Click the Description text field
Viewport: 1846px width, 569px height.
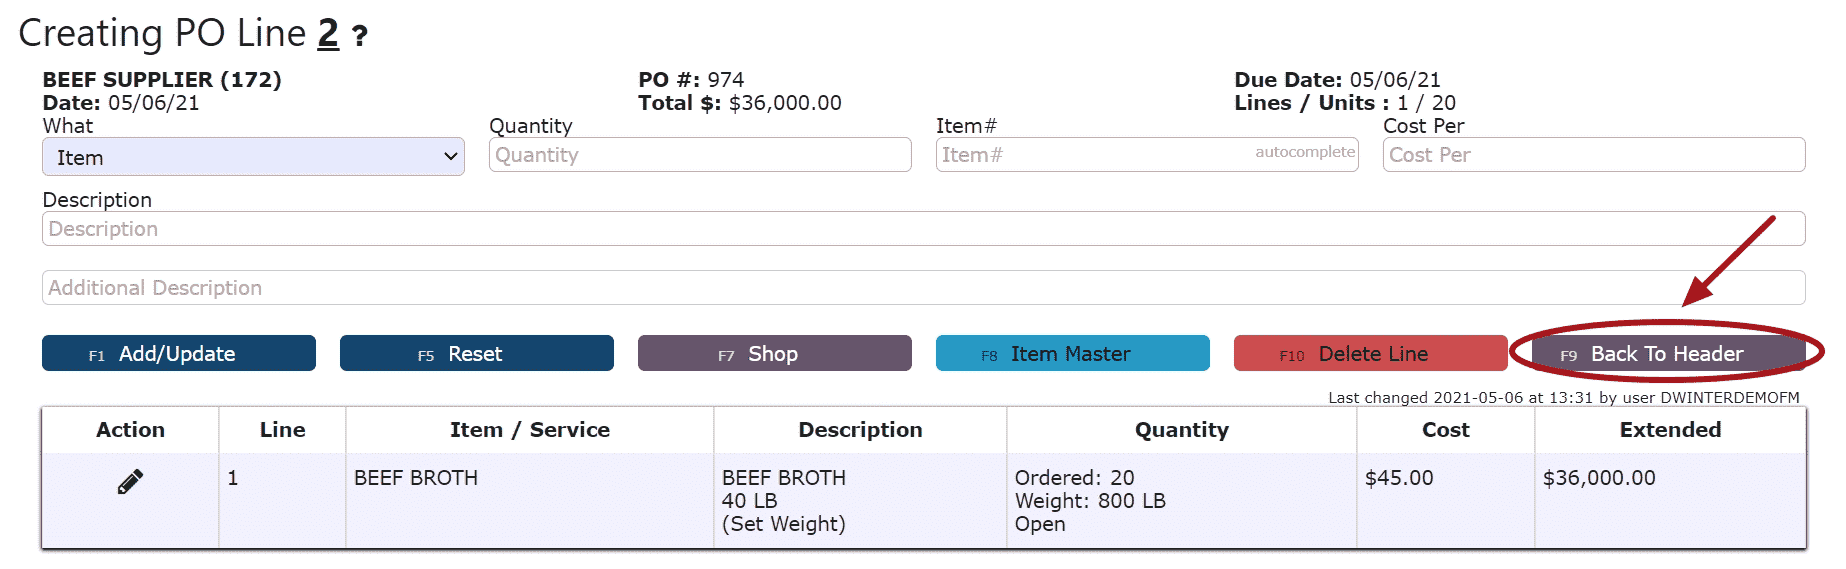coord(924,229)
